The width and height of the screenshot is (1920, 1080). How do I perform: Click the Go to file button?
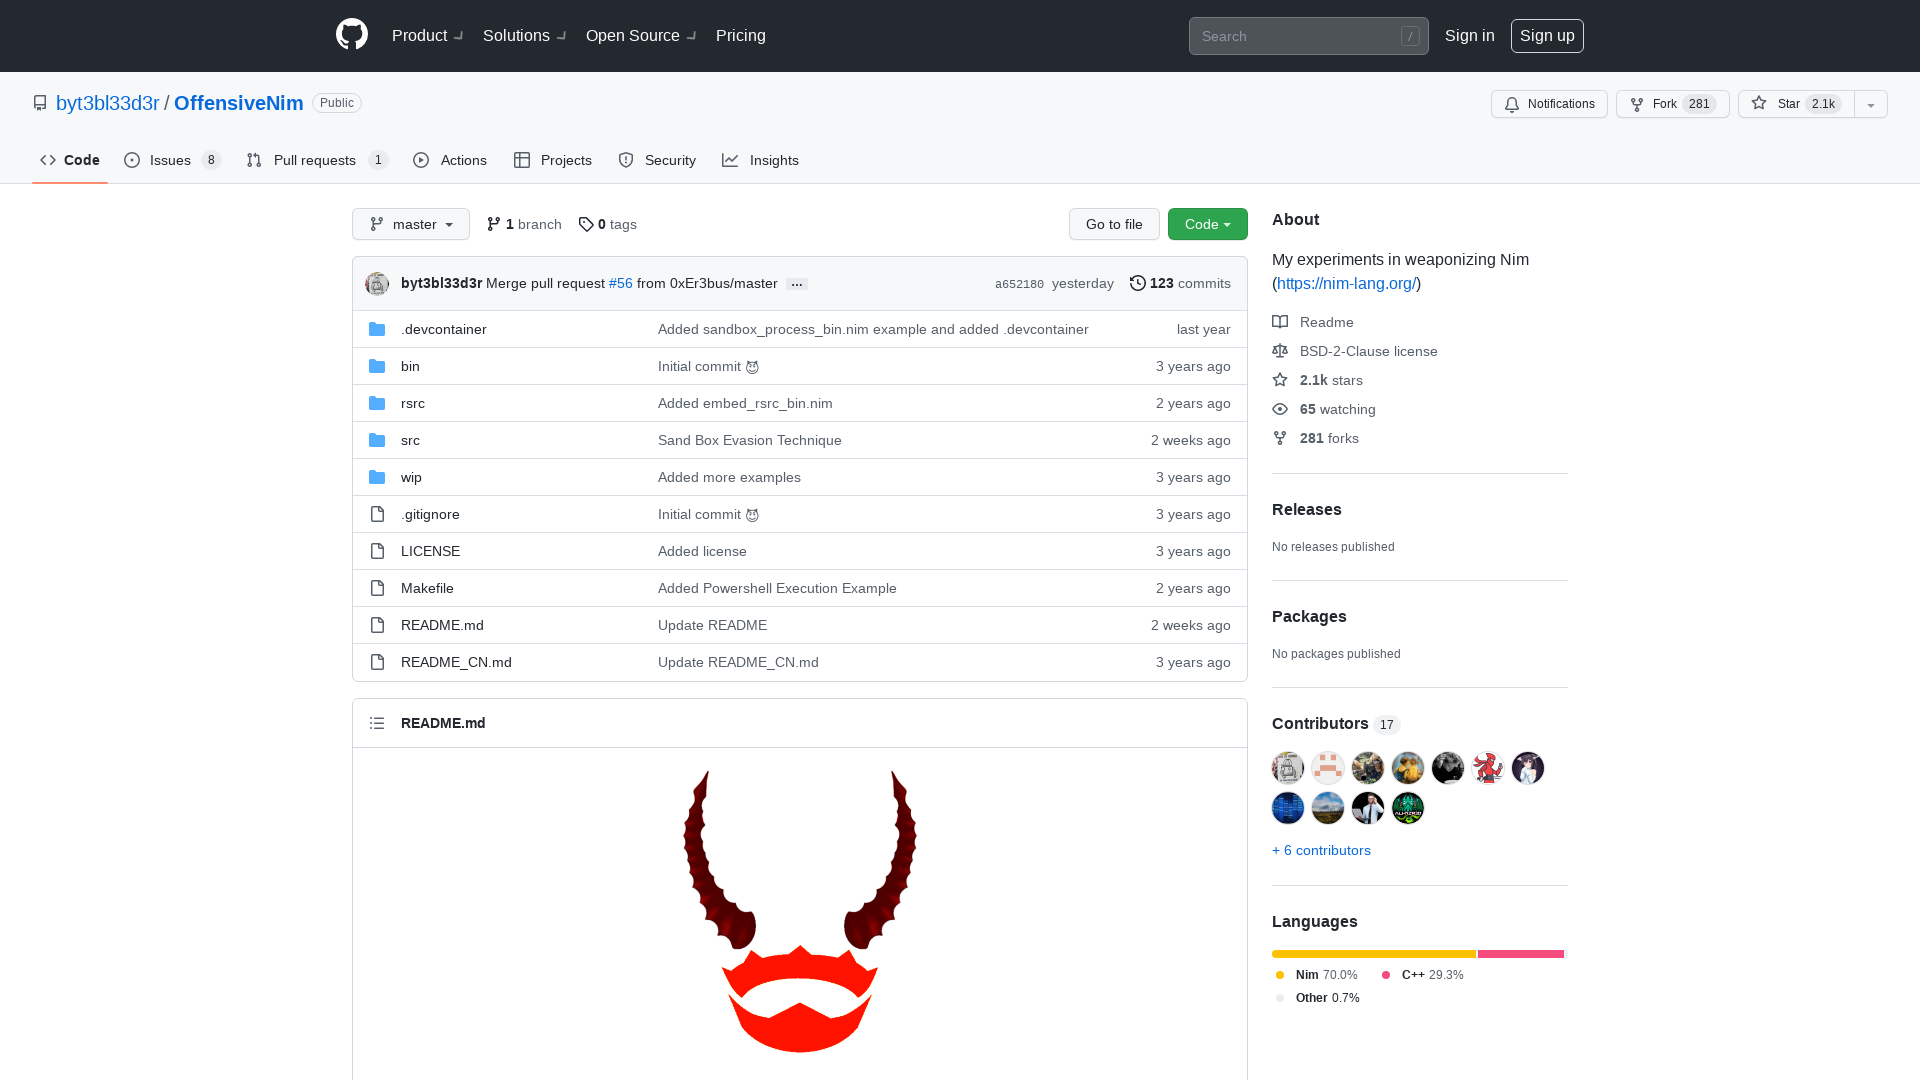[1114, 224]
